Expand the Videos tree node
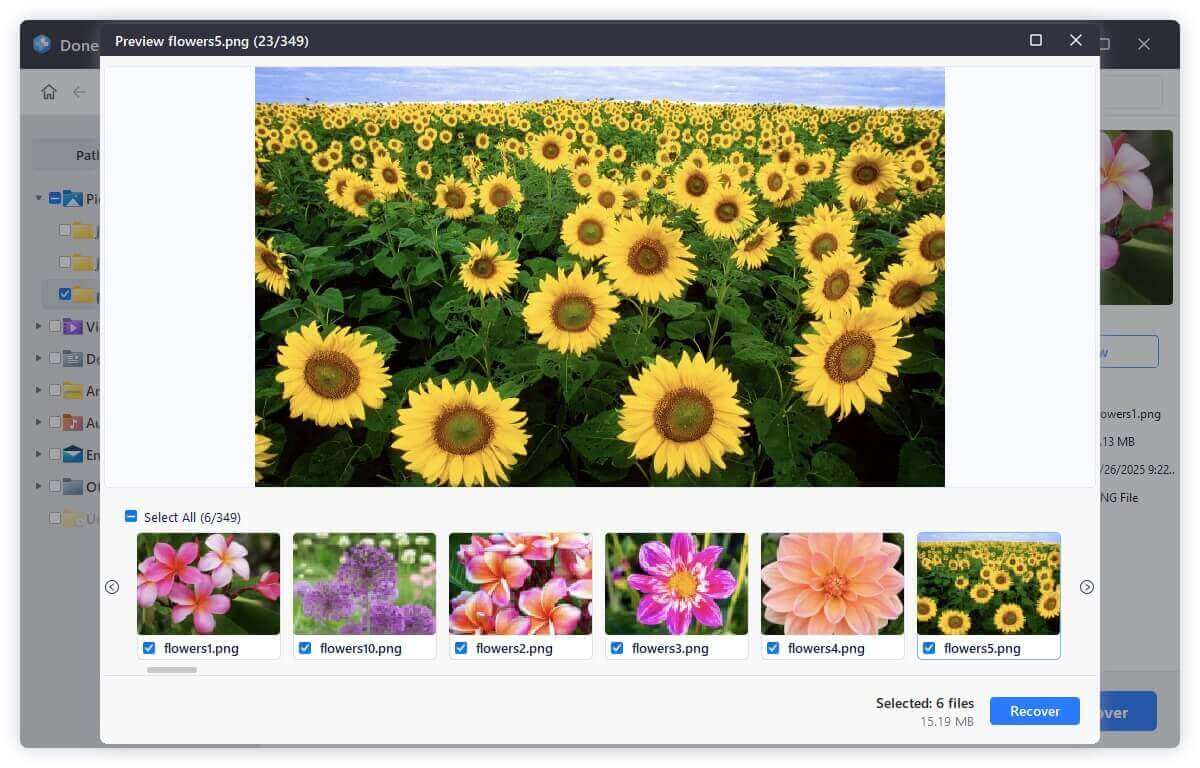 coord(38,326)
